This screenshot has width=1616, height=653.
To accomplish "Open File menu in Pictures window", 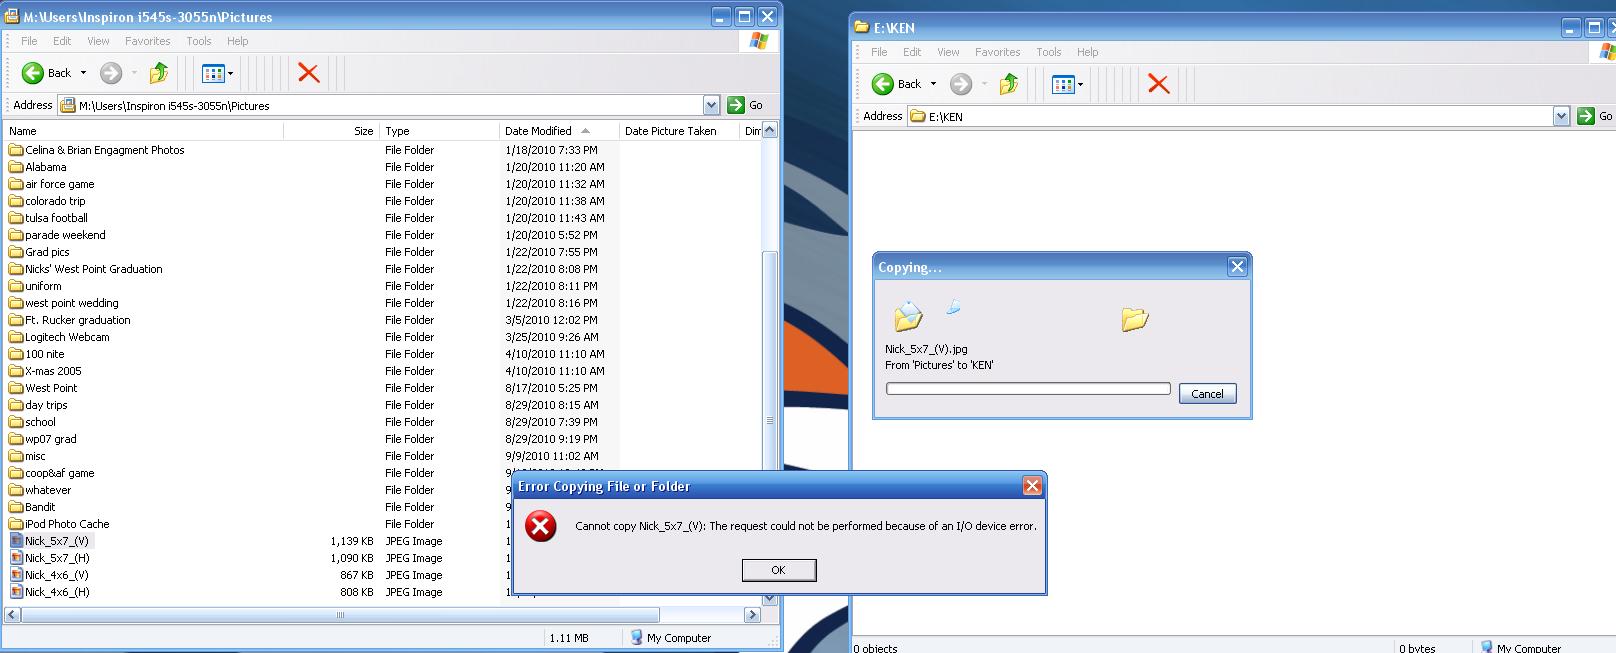I will [29, 41].
